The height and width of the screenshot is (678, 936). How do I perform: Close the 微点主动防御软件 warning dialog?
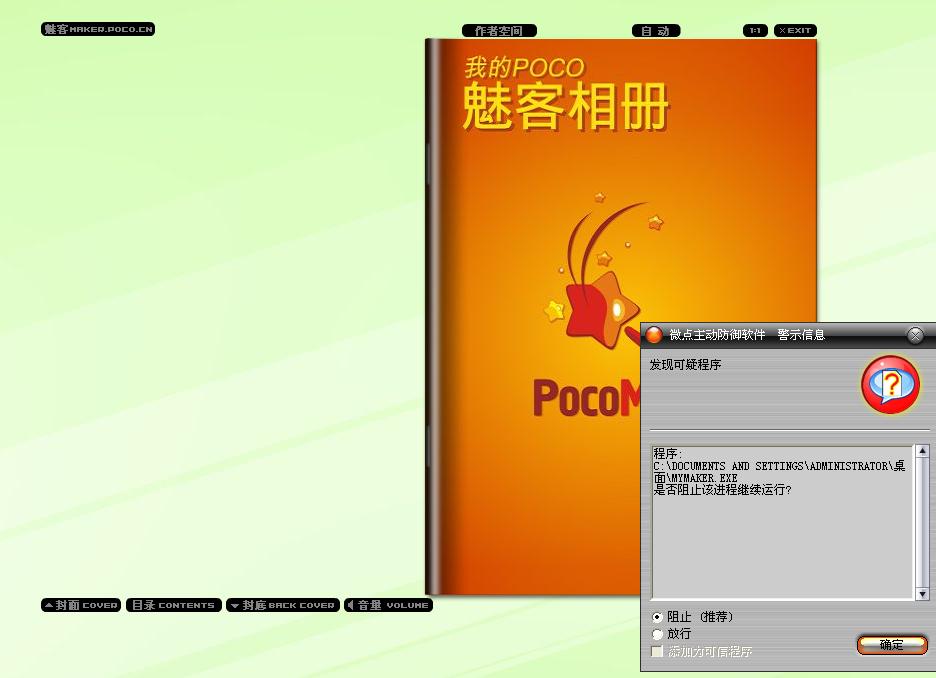click(x=915, y=335)
